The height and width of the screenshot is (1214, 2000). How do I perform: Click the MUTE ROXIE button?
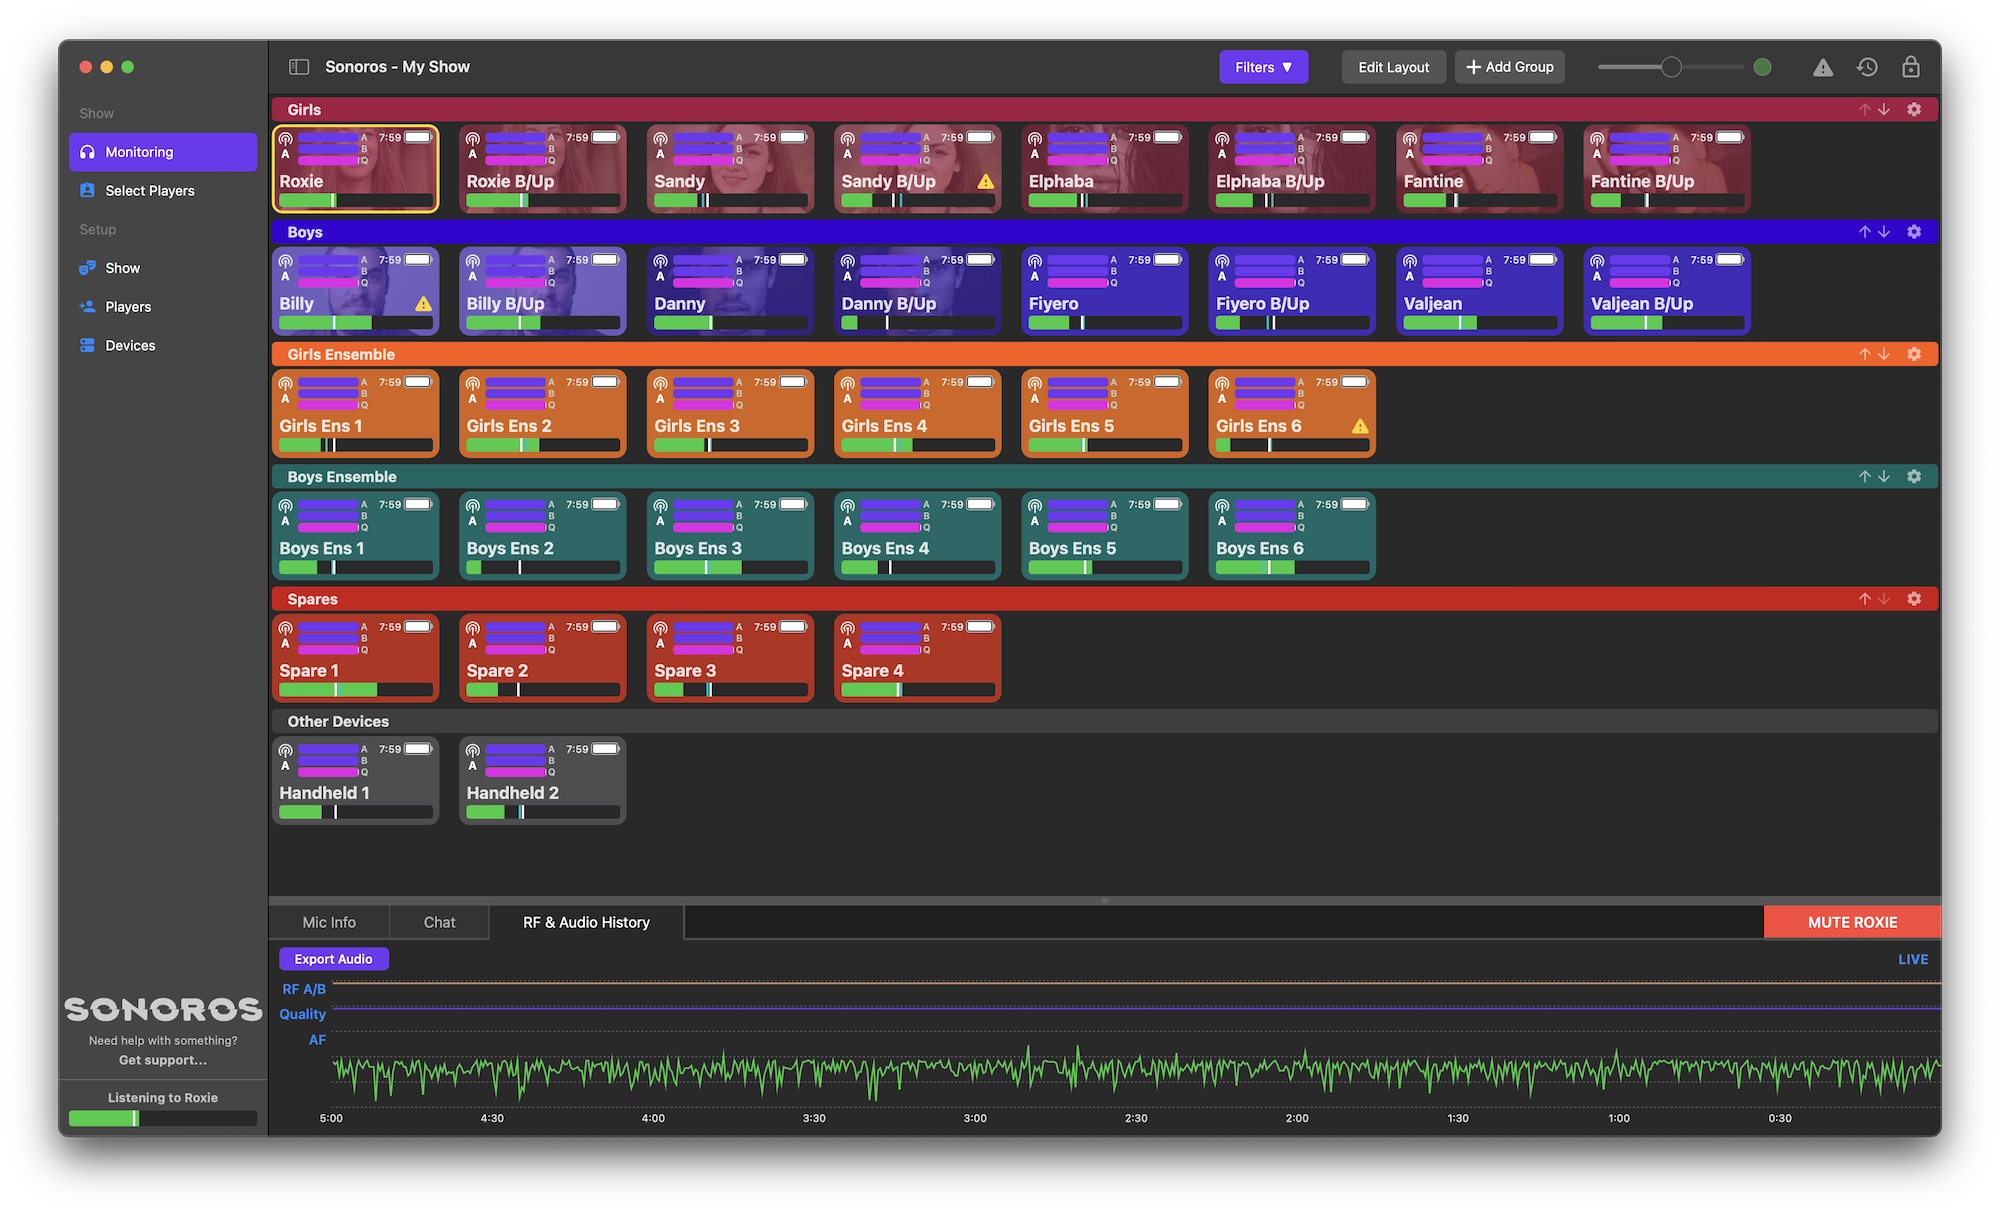click(x=1851, y=921)
